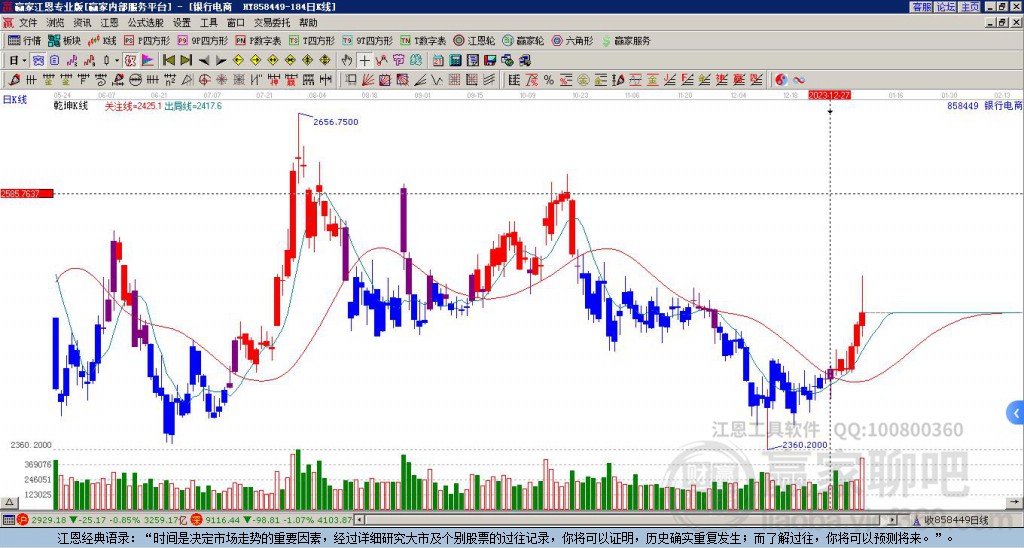Click the 858449 银行电商 stock label
The height and width of the screenshot is (548, 1024).
(x=985, y=106)
